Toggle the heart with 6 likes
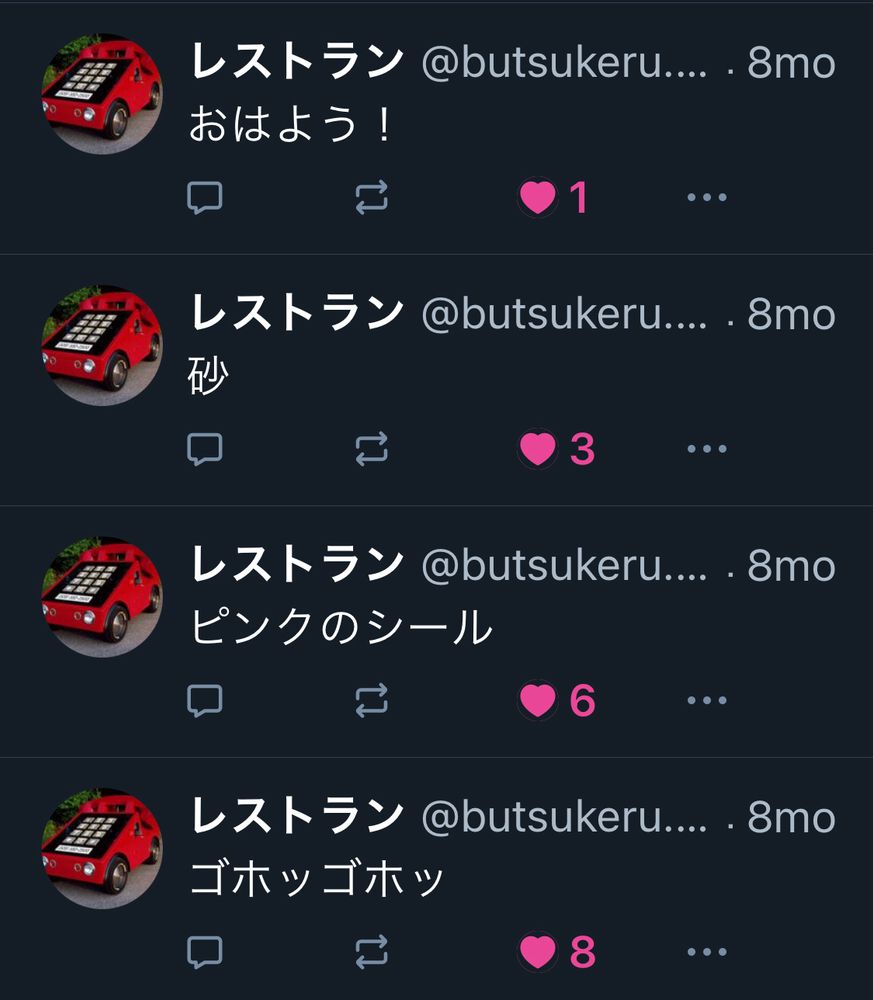 pyautogui.click(x=538, y=700)
